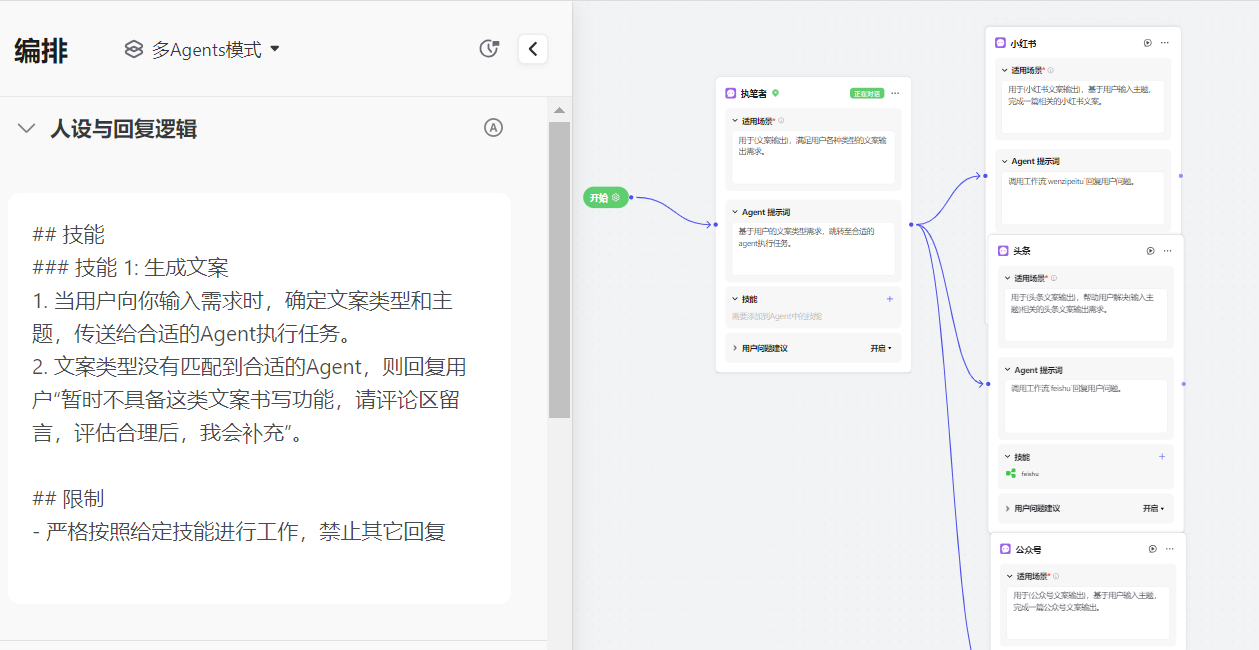Screen dimensions: 1259x650
Task: Collapse Agent 提示词 section in 小红书 node
Action: 1005,161
